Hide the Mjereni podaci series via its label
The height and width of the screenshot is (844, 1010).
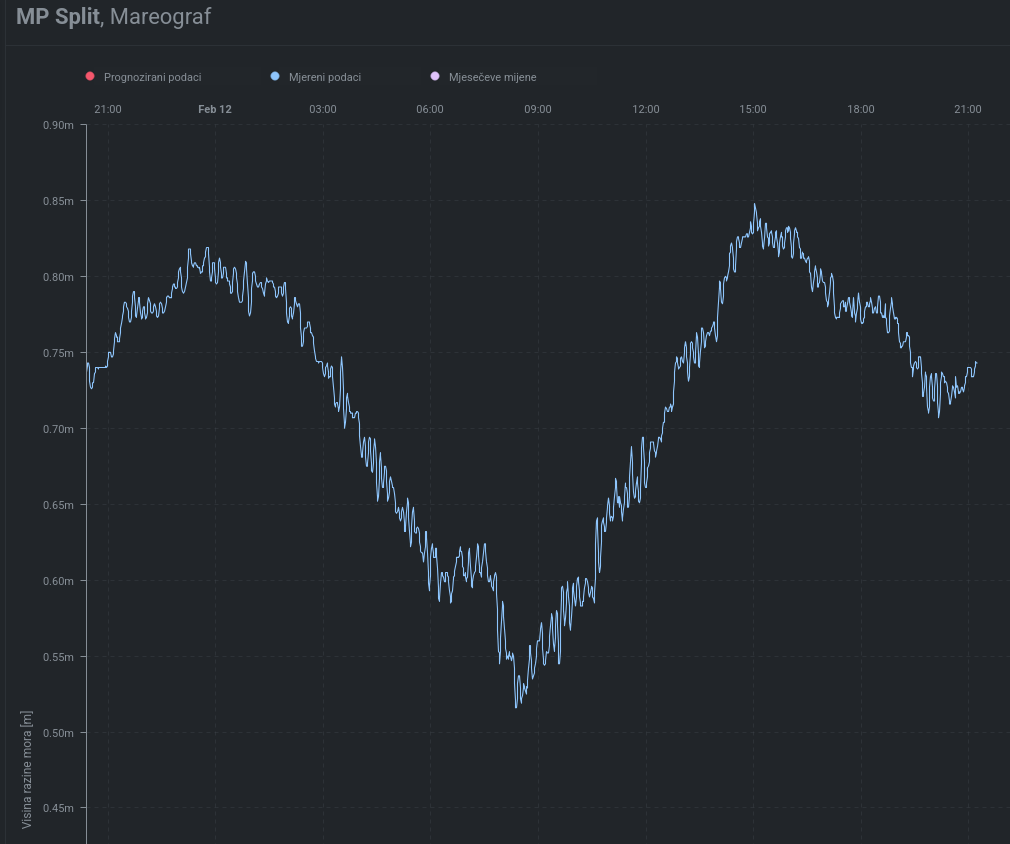point(324,77)
